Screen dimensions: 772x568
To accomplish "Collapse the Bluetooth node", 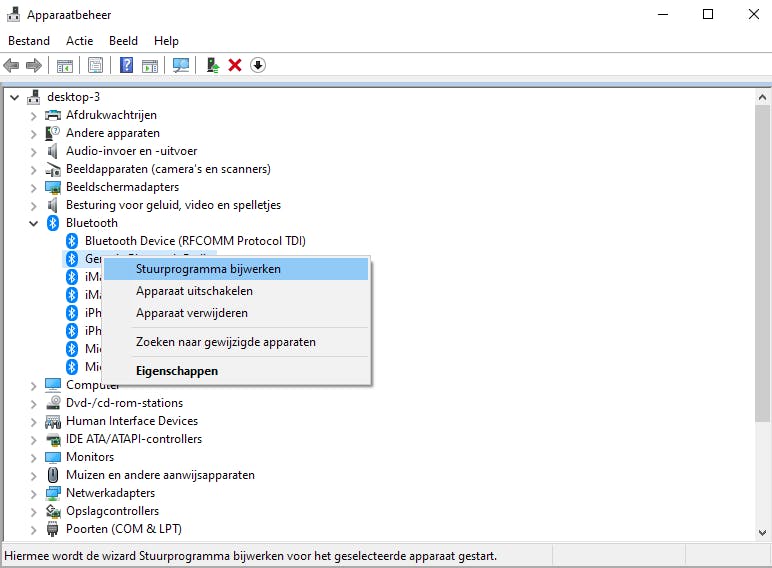I will [x=33, y=223].
